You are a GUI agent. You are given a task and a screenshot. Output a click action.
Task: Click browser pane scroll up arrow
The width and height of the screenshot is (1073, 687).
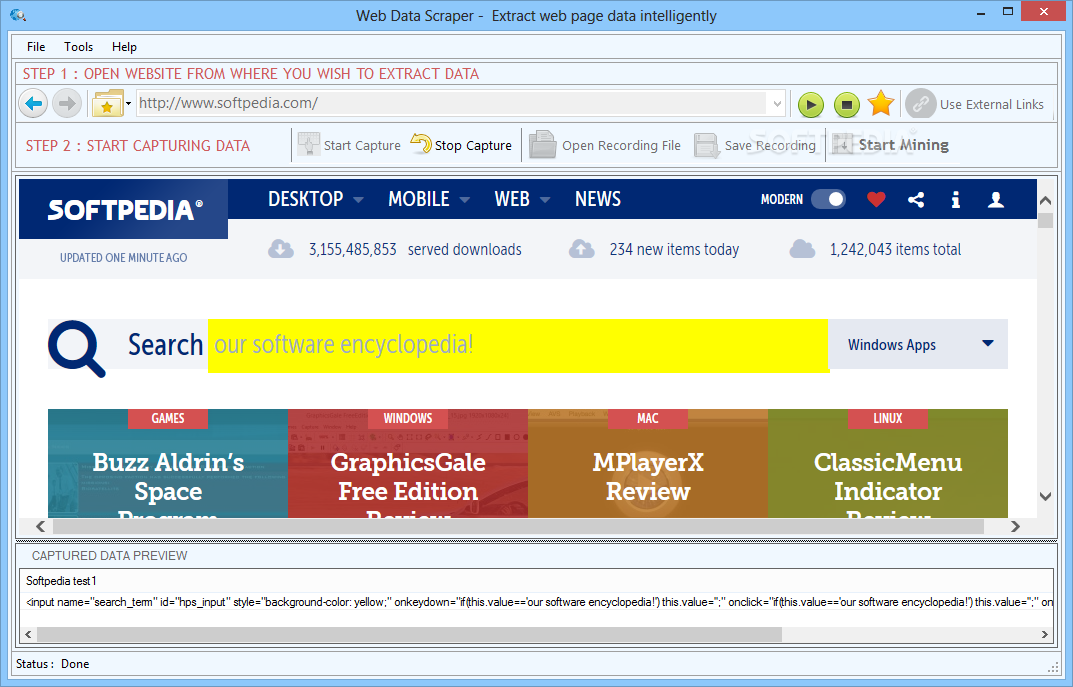tap(1045, 200)
